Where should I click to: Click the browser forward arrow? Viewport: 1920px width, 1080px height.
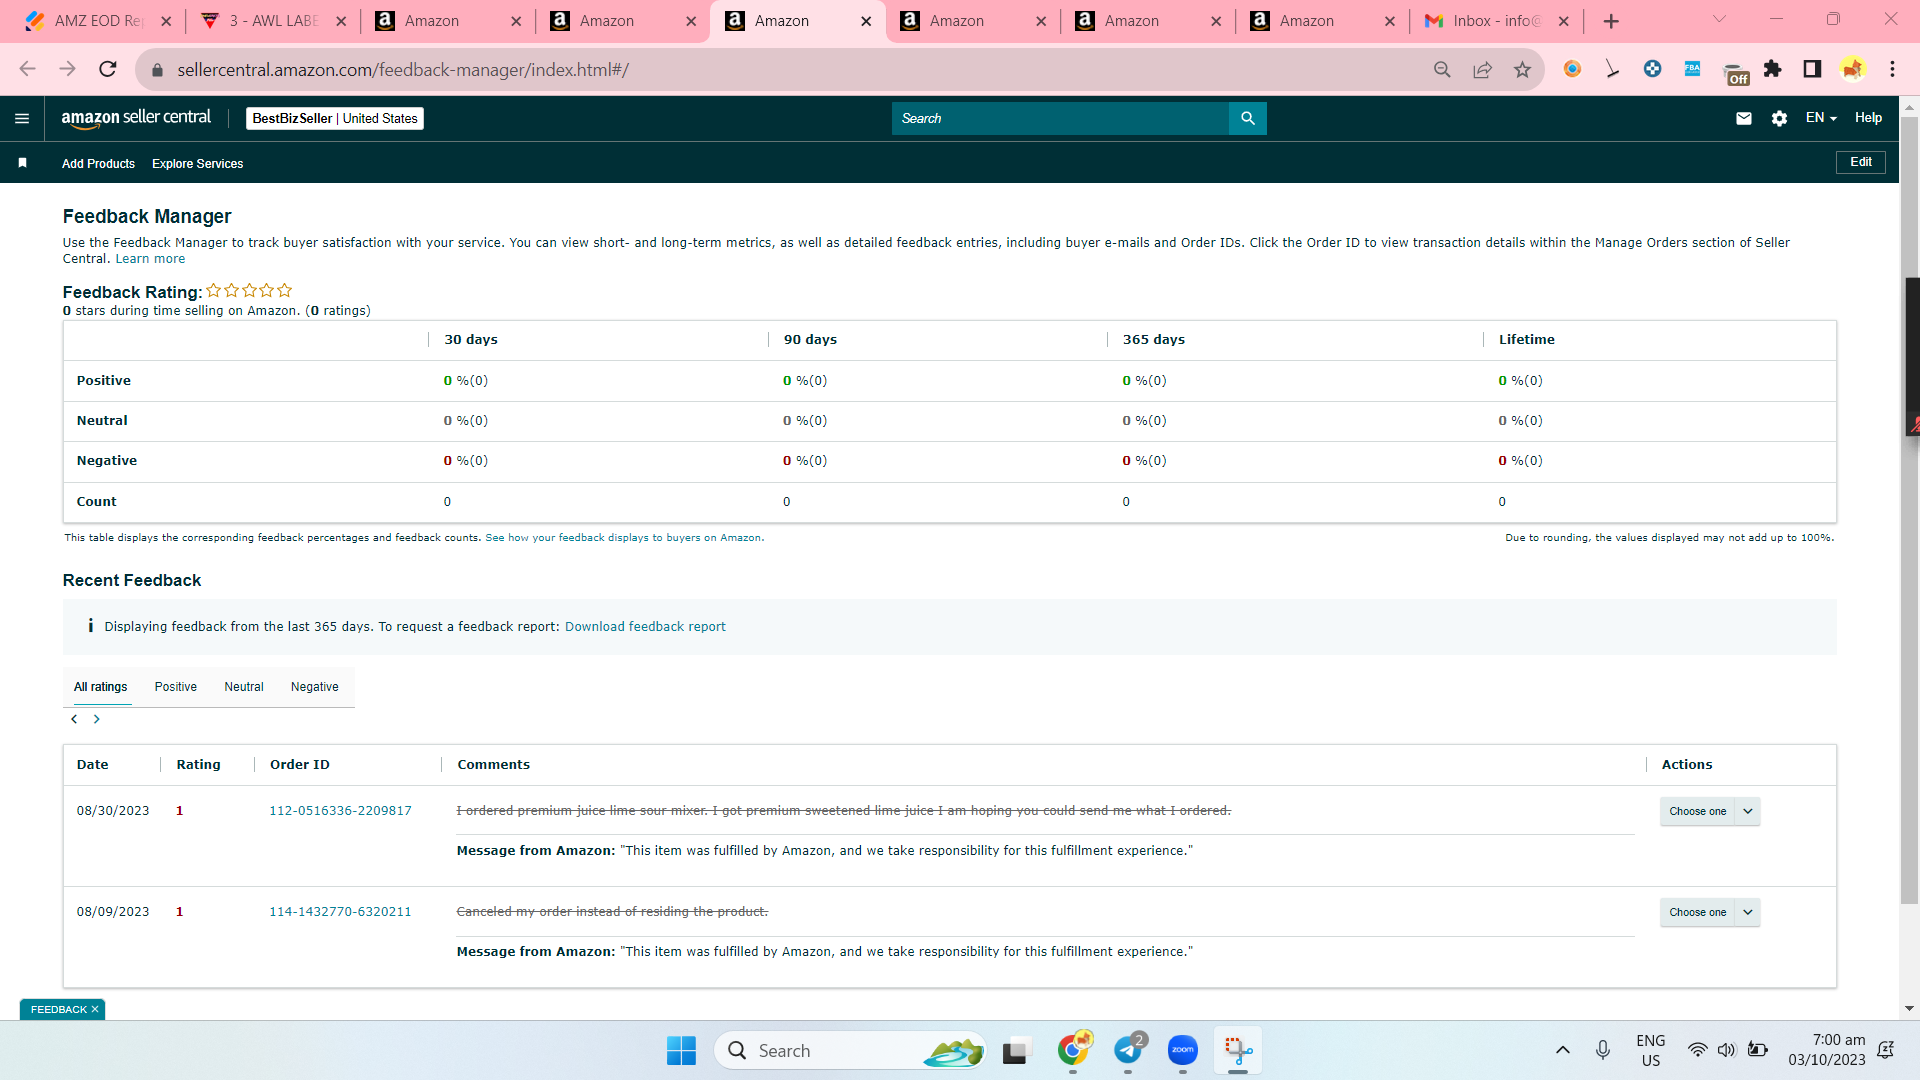(67, 69)
